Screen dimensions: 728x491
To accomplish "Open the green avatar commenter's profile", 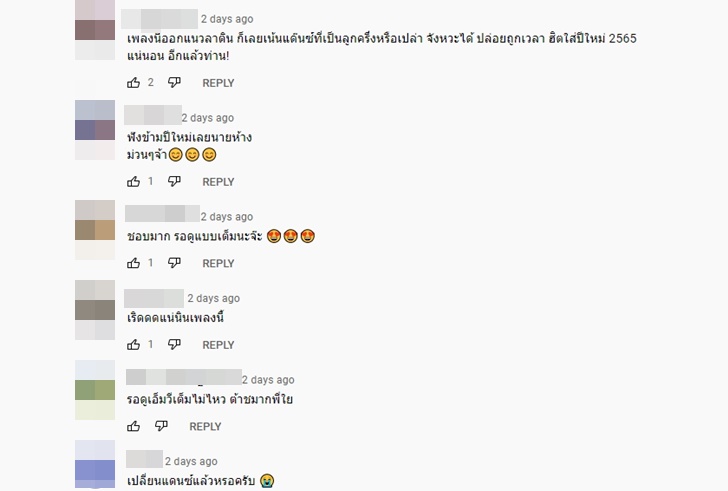I will [95, 390].
